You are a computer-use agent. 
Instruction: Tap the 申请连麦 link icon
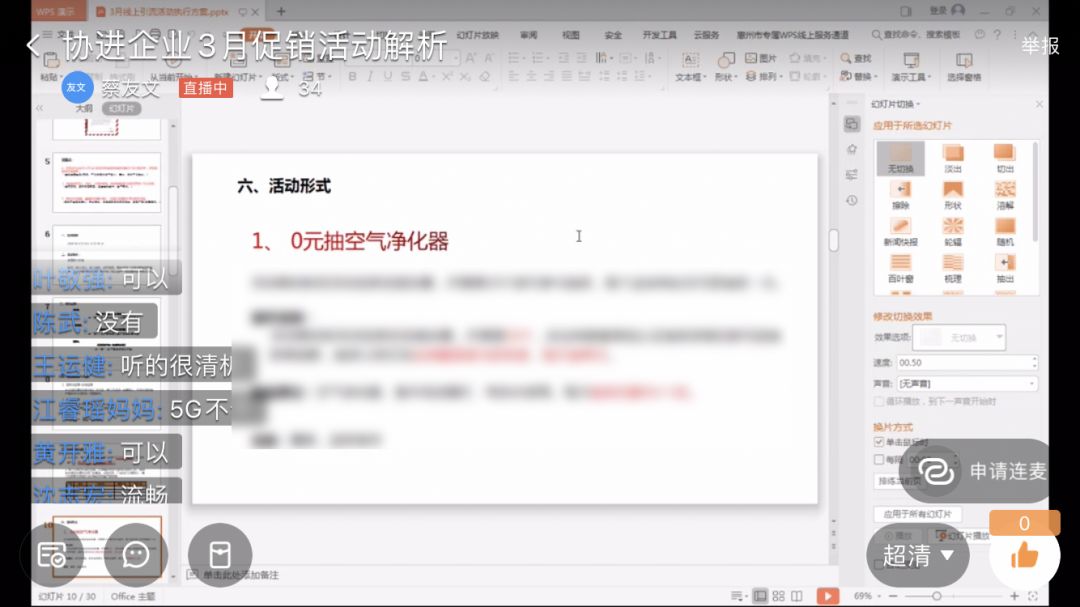click(x=935, y=471)
